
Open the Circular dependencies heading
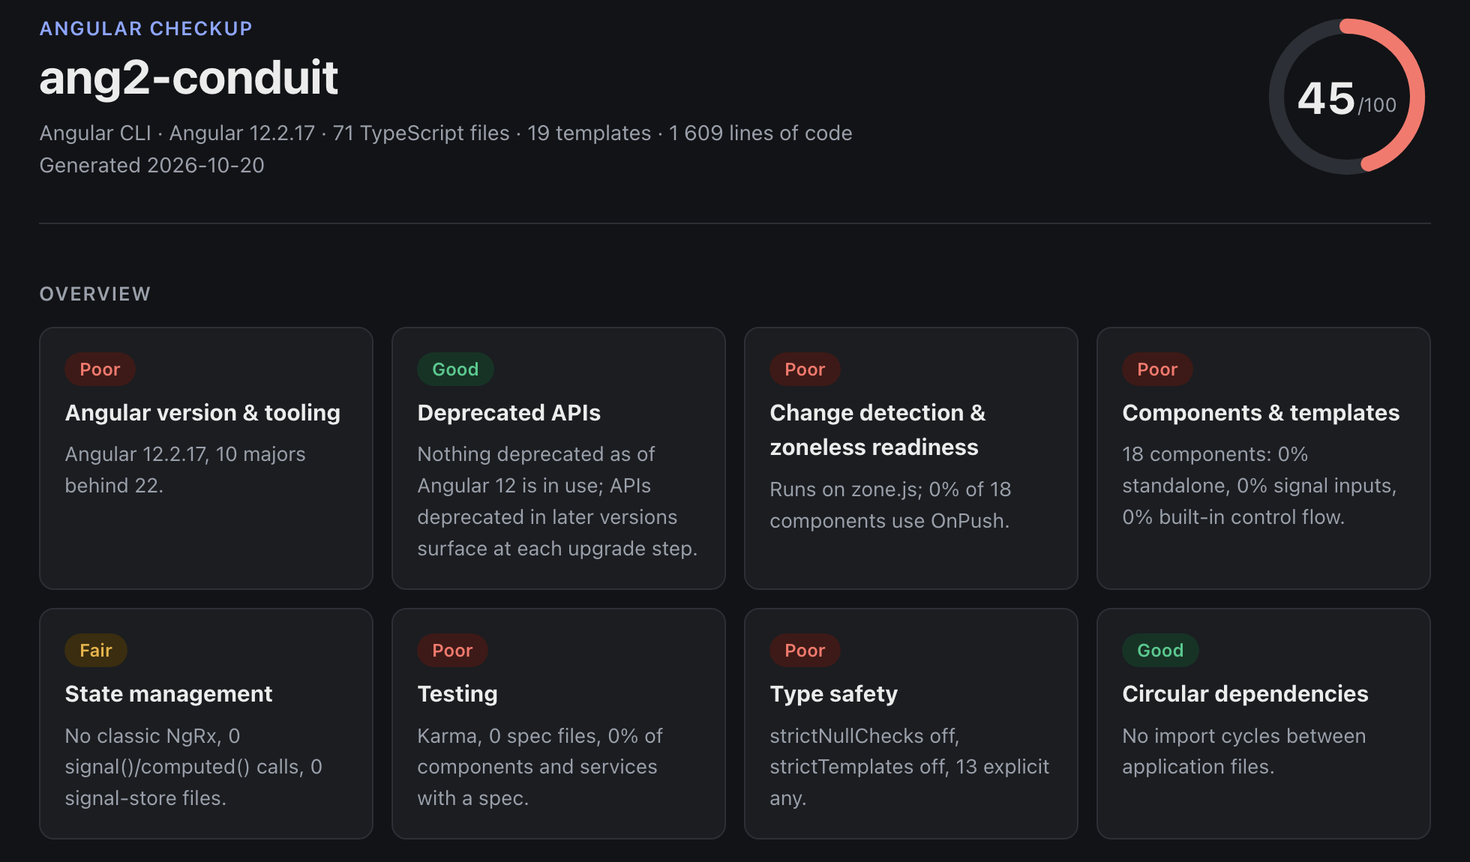[x=1245, y=693]
